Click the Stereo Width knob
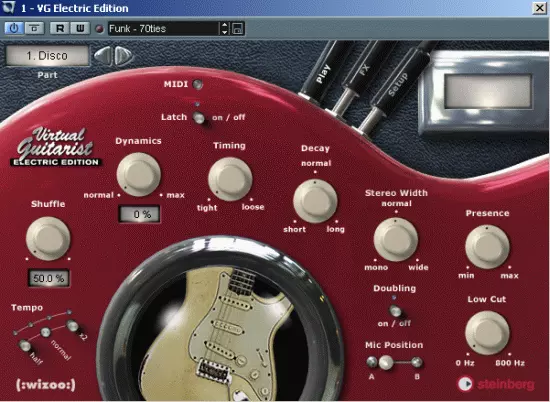Viewport: 550px width, 402px height. [x=396, y=240]
